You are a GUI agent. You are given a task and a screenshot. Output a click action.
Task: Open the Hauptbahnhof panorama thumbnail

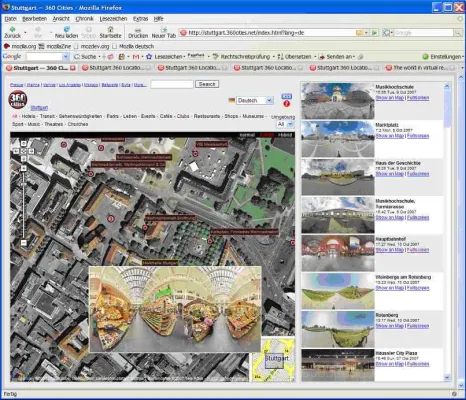(x=338, y=253)
